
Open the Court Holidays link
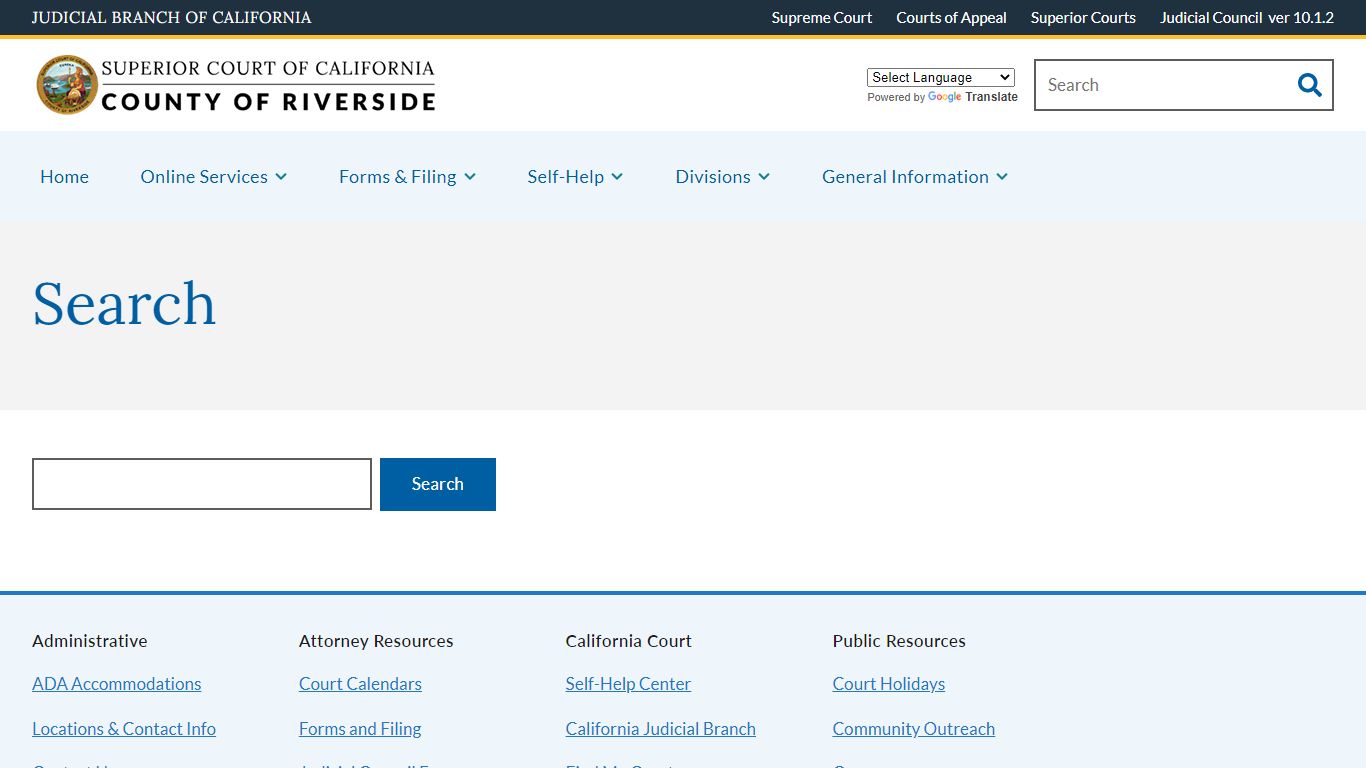(x=889, y=684)
